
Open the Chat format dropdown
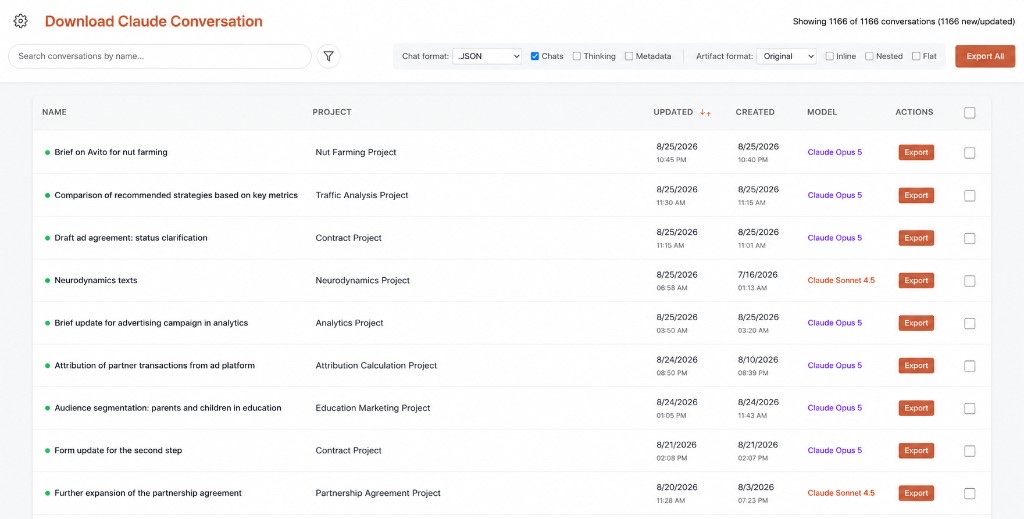point(487,56)
